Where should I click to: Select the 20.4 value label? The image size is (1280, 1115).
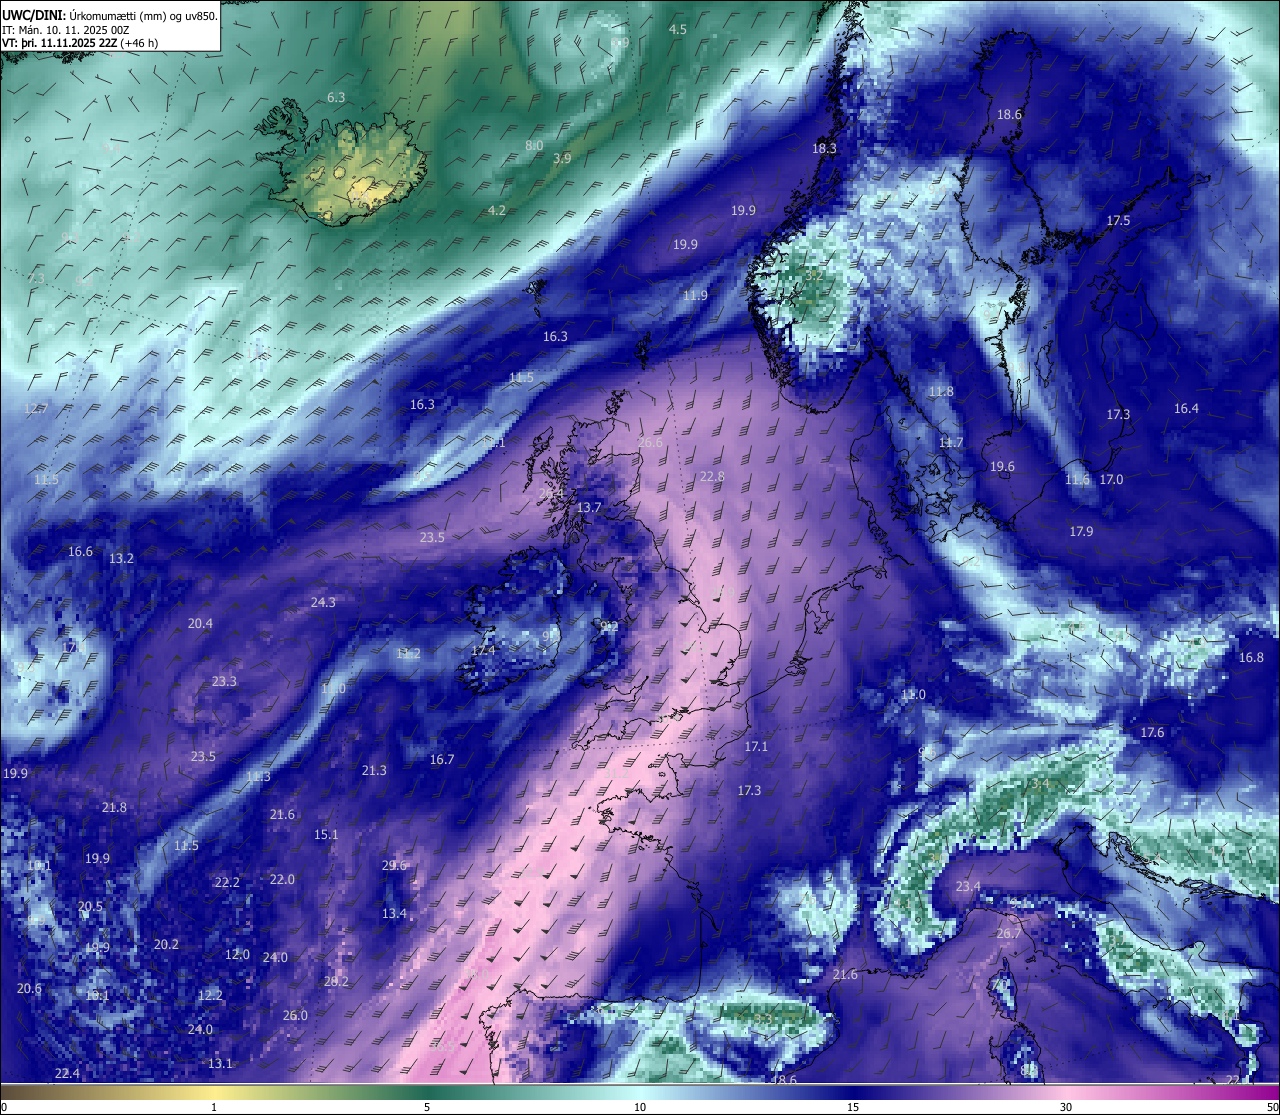200,623
